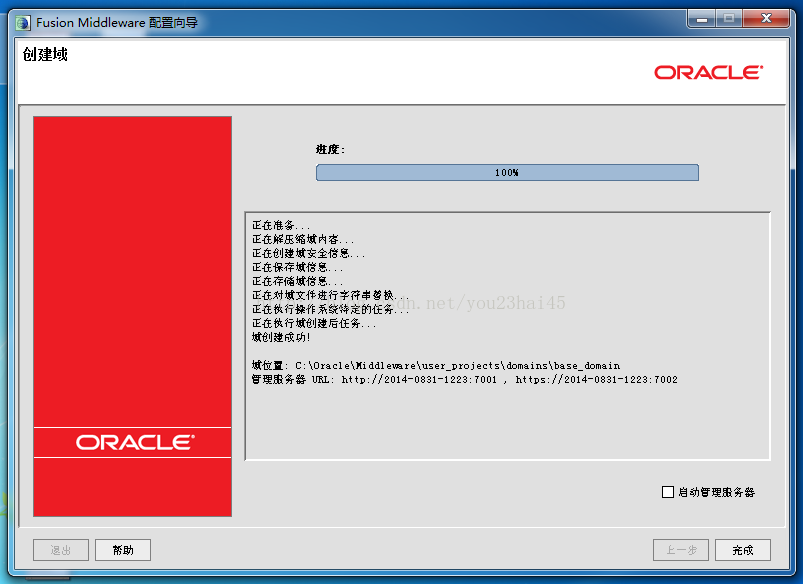This screenshot has width=803, height=584.
Task: Click the 正在创建域安全信息... line
Action: pyautogui.click(x=308, y=253)
